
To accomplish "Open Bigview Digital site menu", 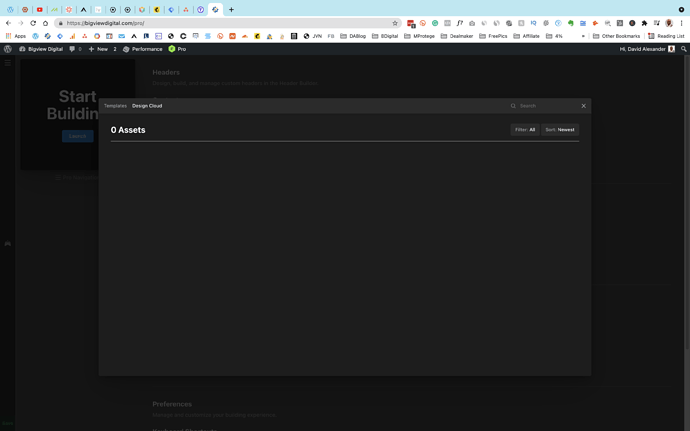I will [41, 49].
